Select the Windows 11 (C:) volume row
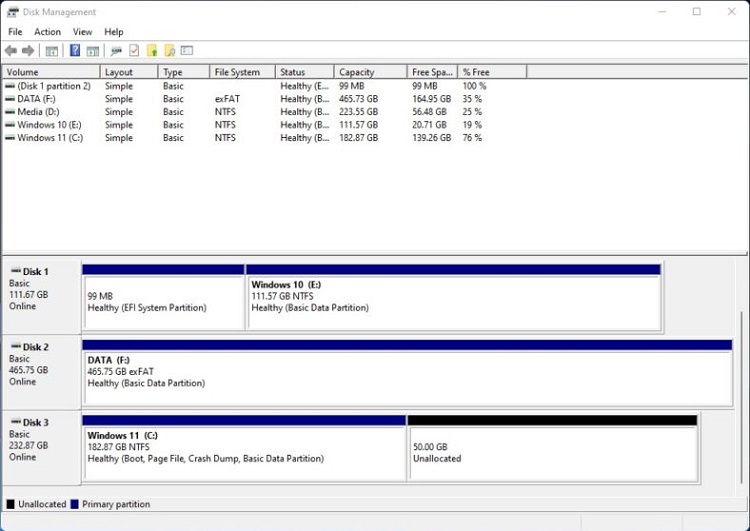The height and width of the screenshot is (531, 750). click(265, 138)
